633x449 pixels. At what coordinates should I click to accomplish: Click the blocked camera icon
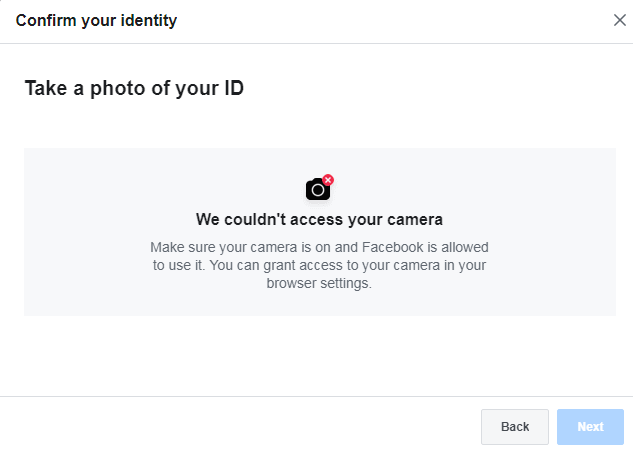point(318,189)
